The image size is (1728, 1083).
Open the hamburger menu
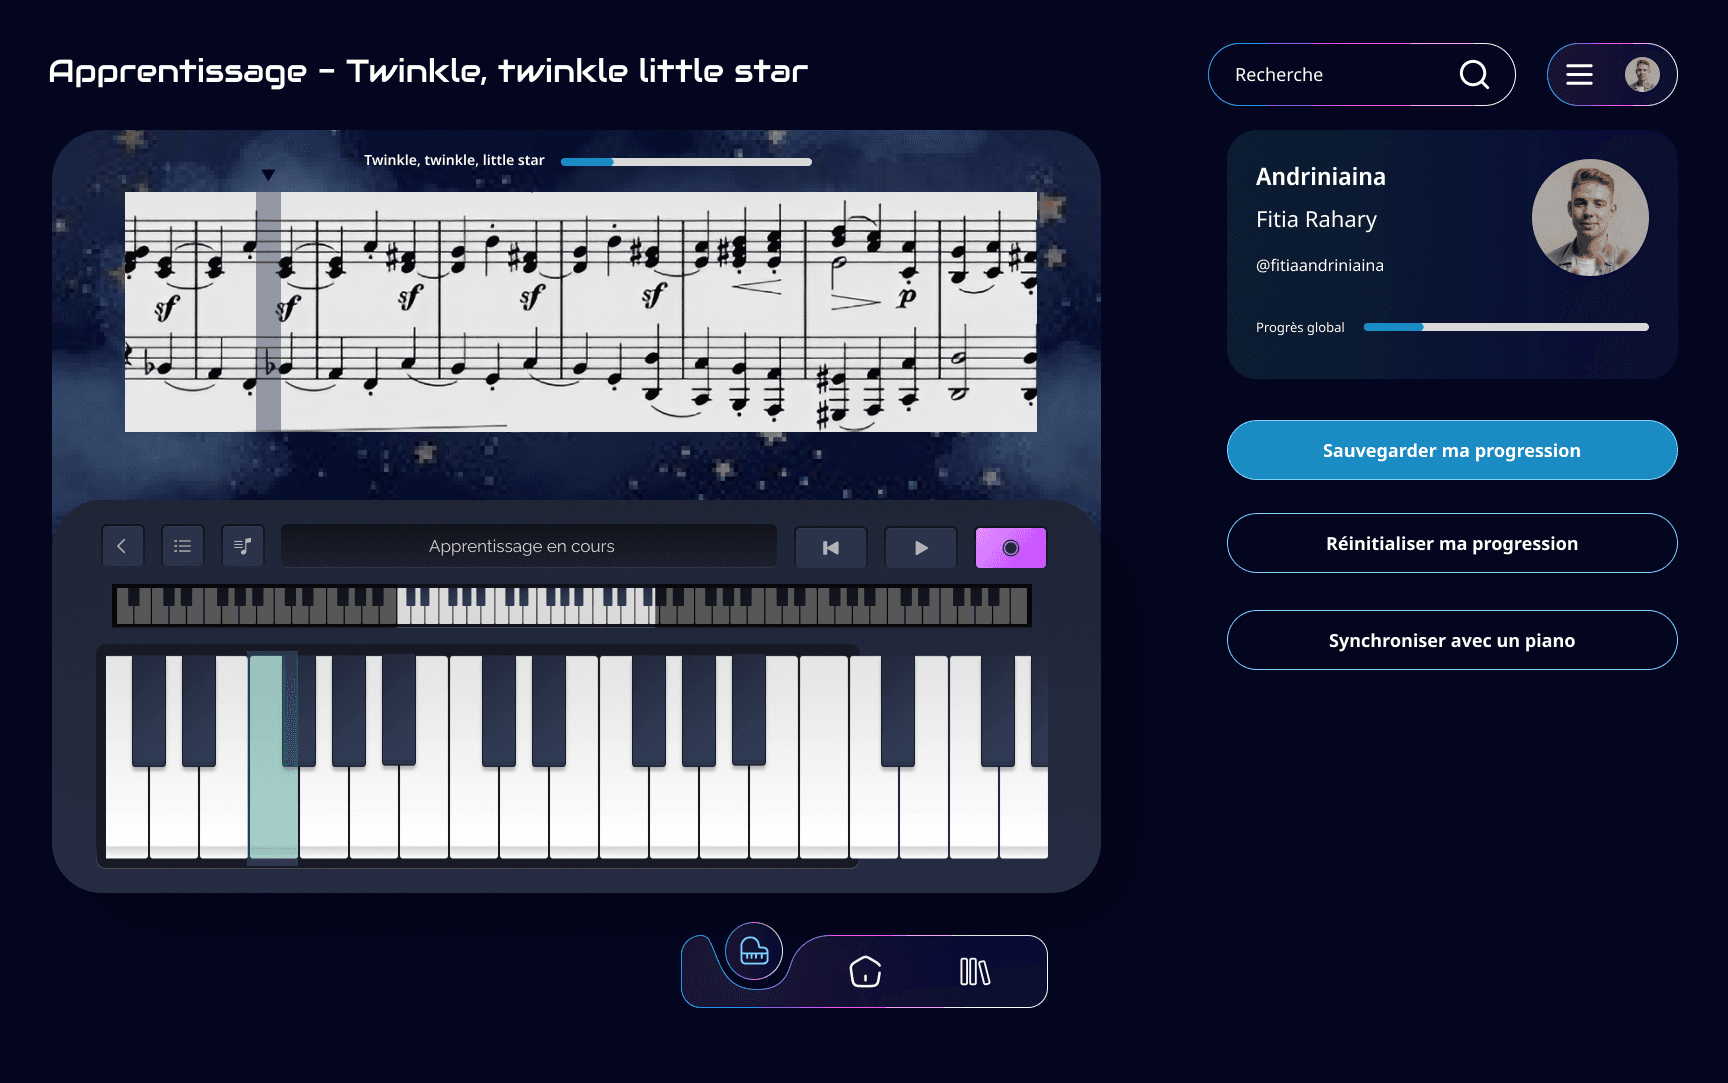coord(1579,75)
